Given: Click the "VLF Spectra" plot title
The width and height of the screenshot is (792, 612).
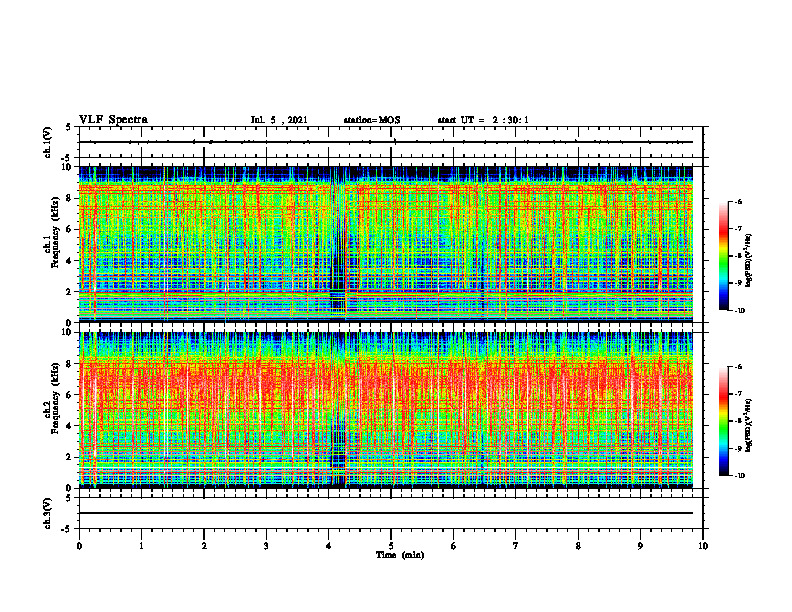Looking at the screenshot, I should tap(113, 120).
